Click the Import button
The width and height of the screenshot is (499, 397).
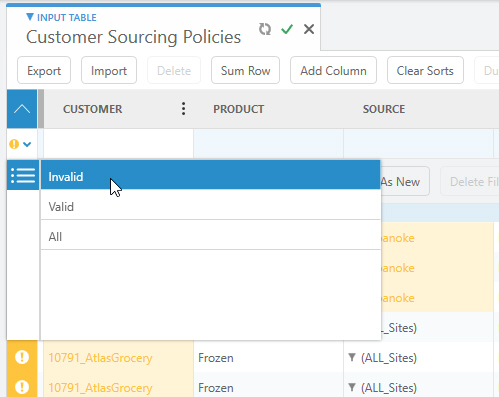(109, 70)
